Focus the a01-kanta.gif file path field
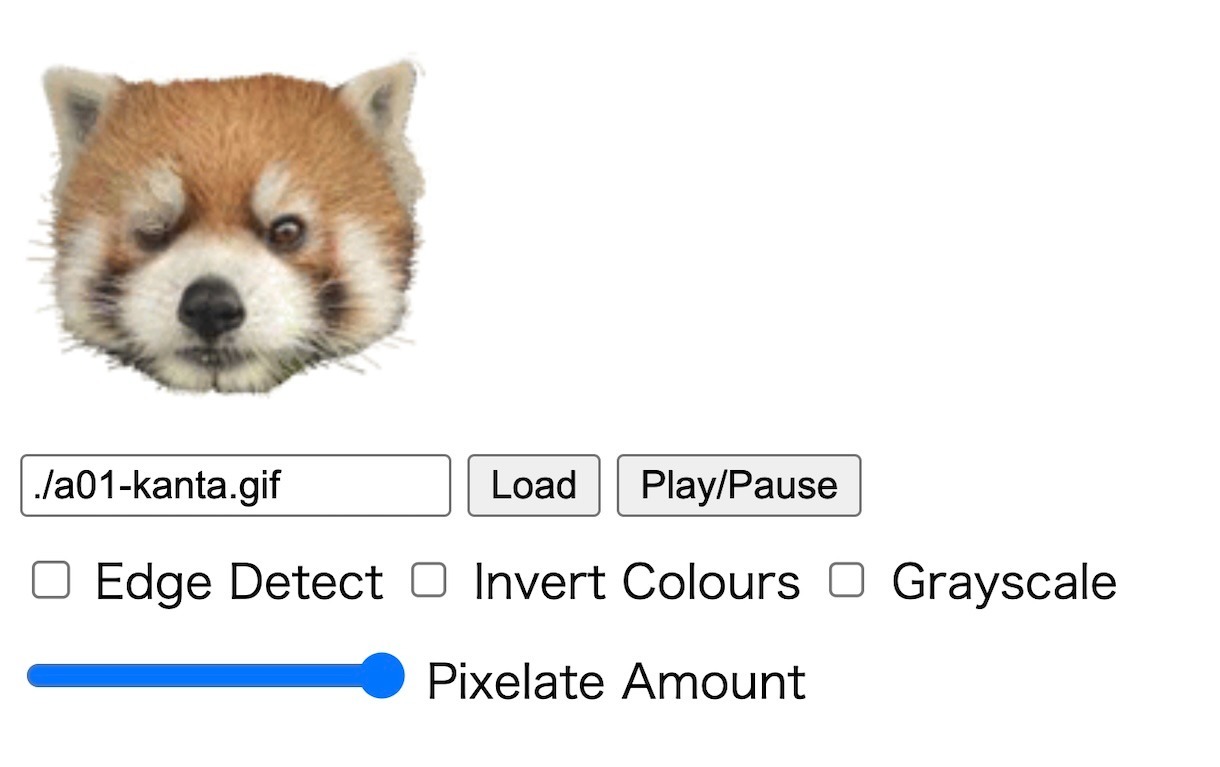1220x767 pixels. pos(235,486)
